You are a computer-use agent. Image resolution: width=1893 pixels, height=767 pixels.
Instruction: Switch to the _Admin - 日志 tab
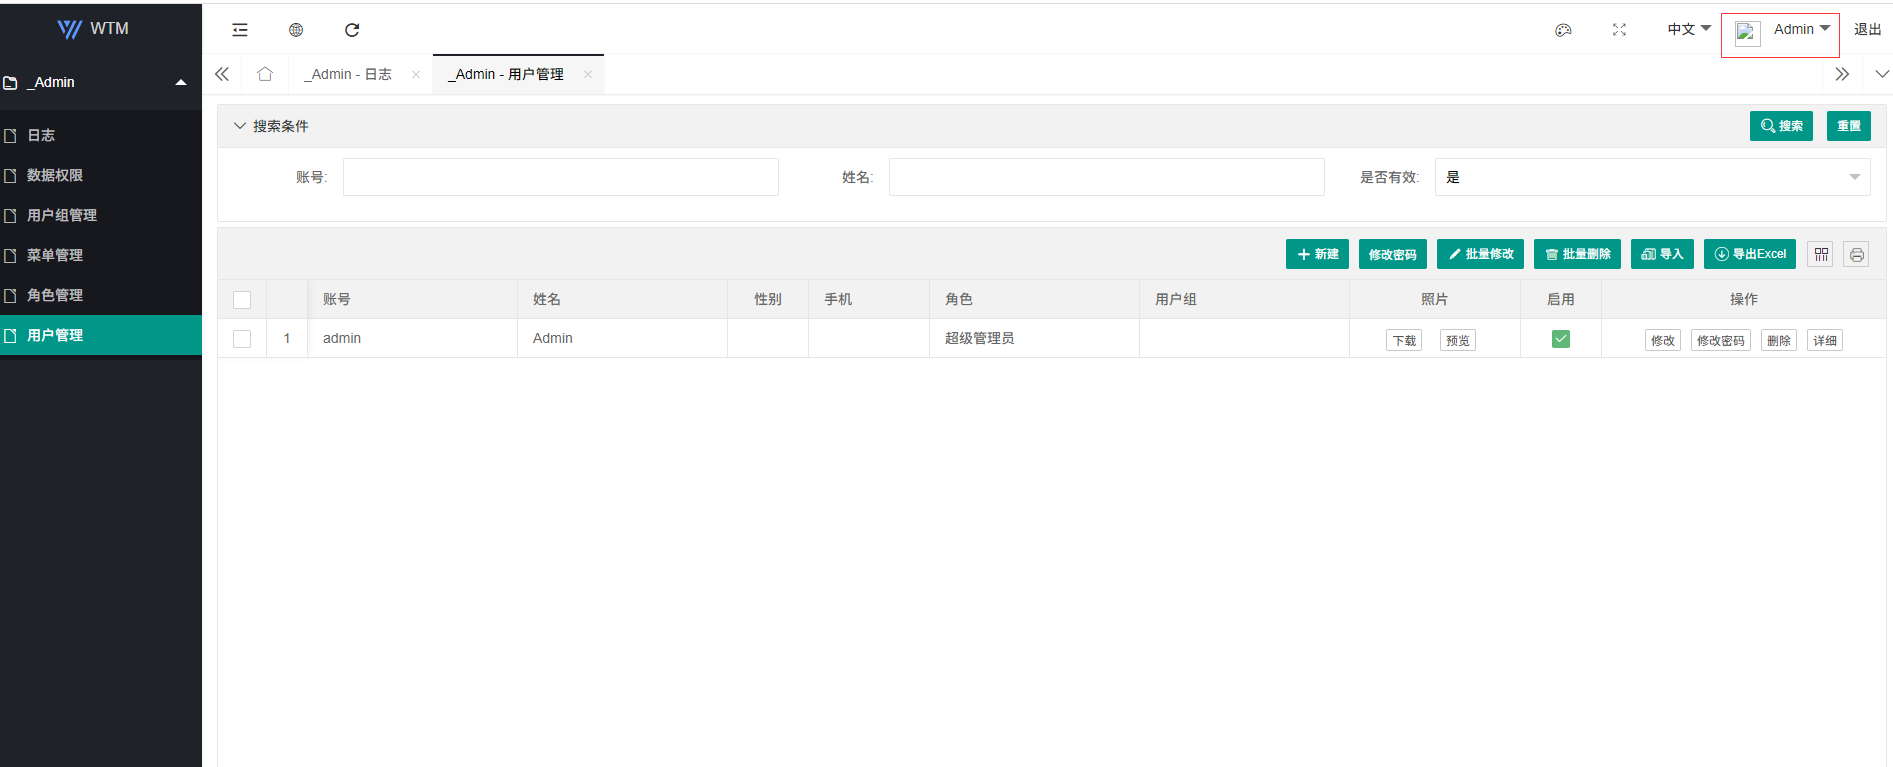348,74
